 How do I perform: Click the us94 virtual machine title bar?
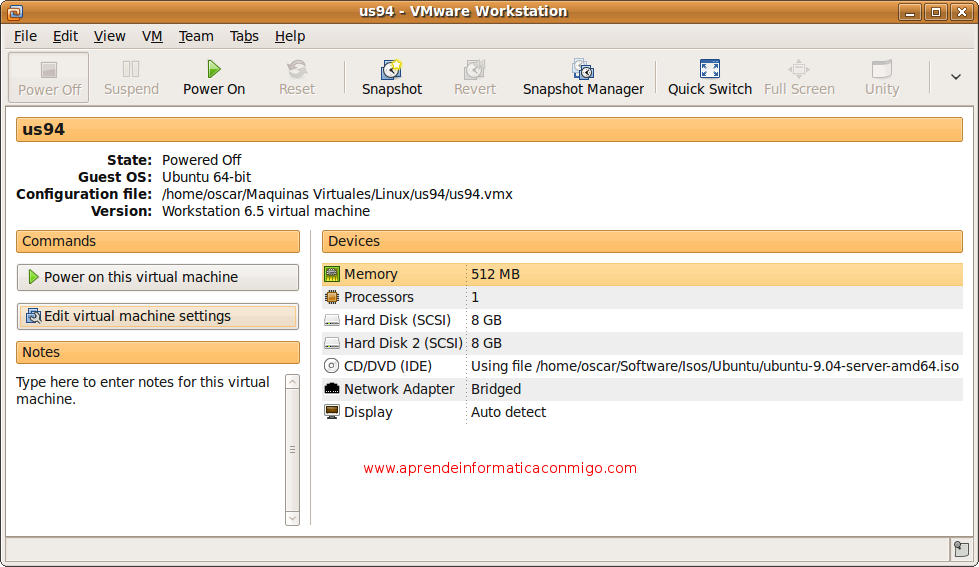490,129
